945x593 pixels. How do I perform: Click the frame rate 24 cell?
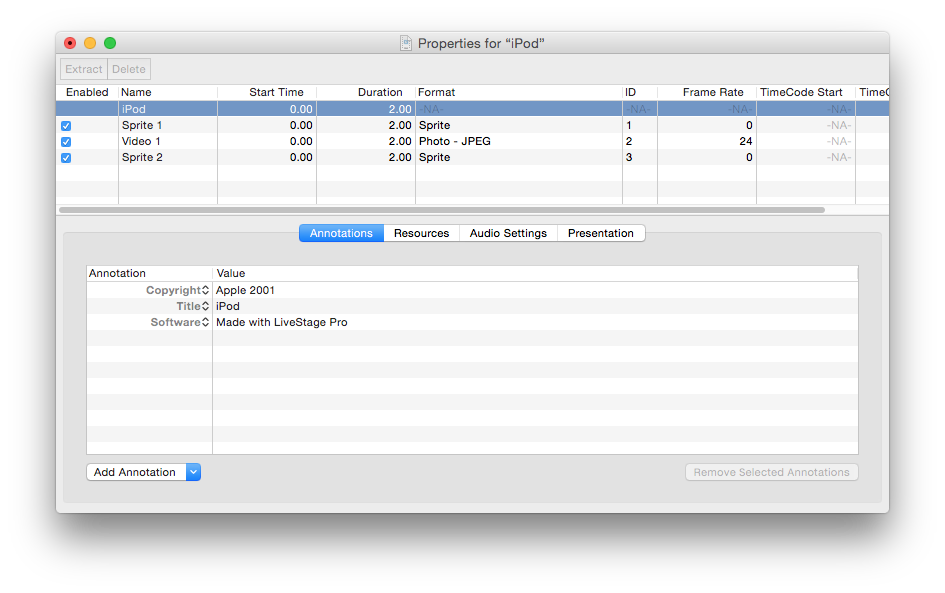pyautogui.click(x=746, y=141)
